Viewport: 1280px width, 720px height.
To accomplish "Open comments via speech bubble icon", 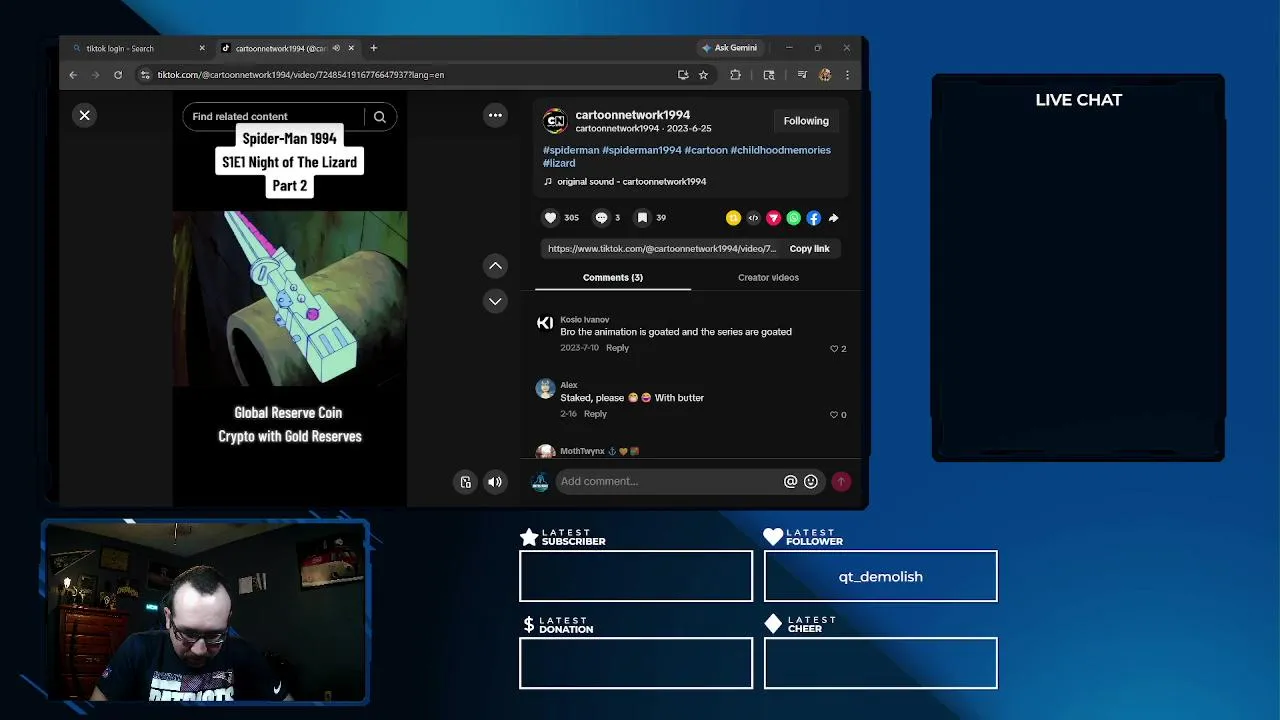I will (x=601, y=218).
